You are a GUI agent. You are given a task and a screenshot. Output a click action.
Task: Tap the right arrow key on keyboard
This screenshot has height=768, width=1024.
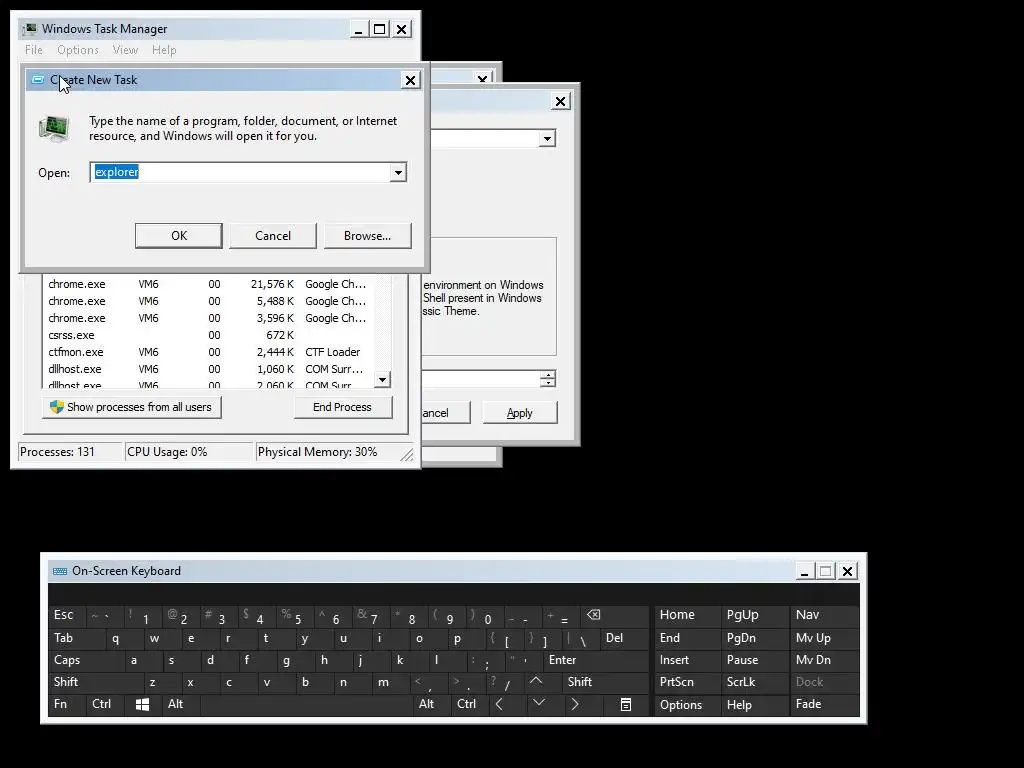click(x=575, y=704)
